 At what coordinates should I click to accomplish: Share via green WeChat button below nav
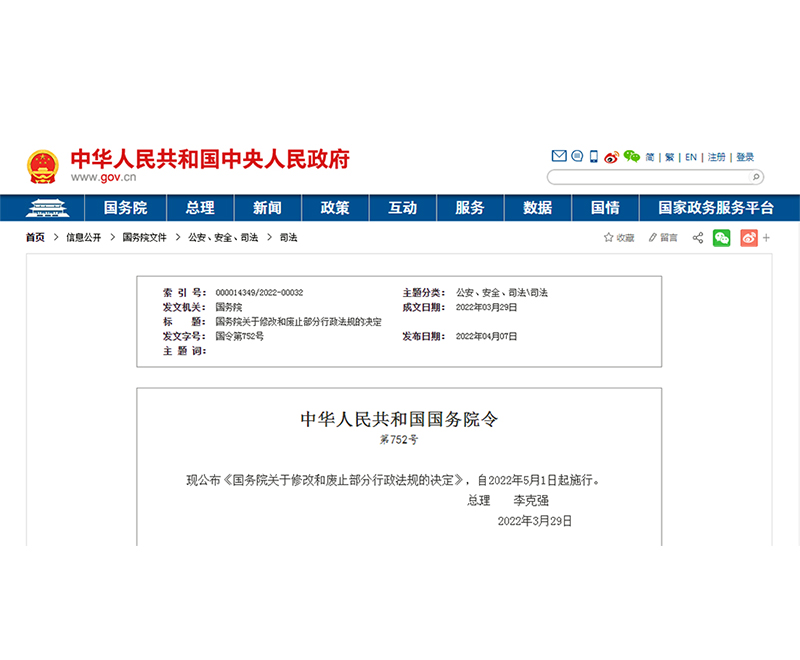(721, 238)
